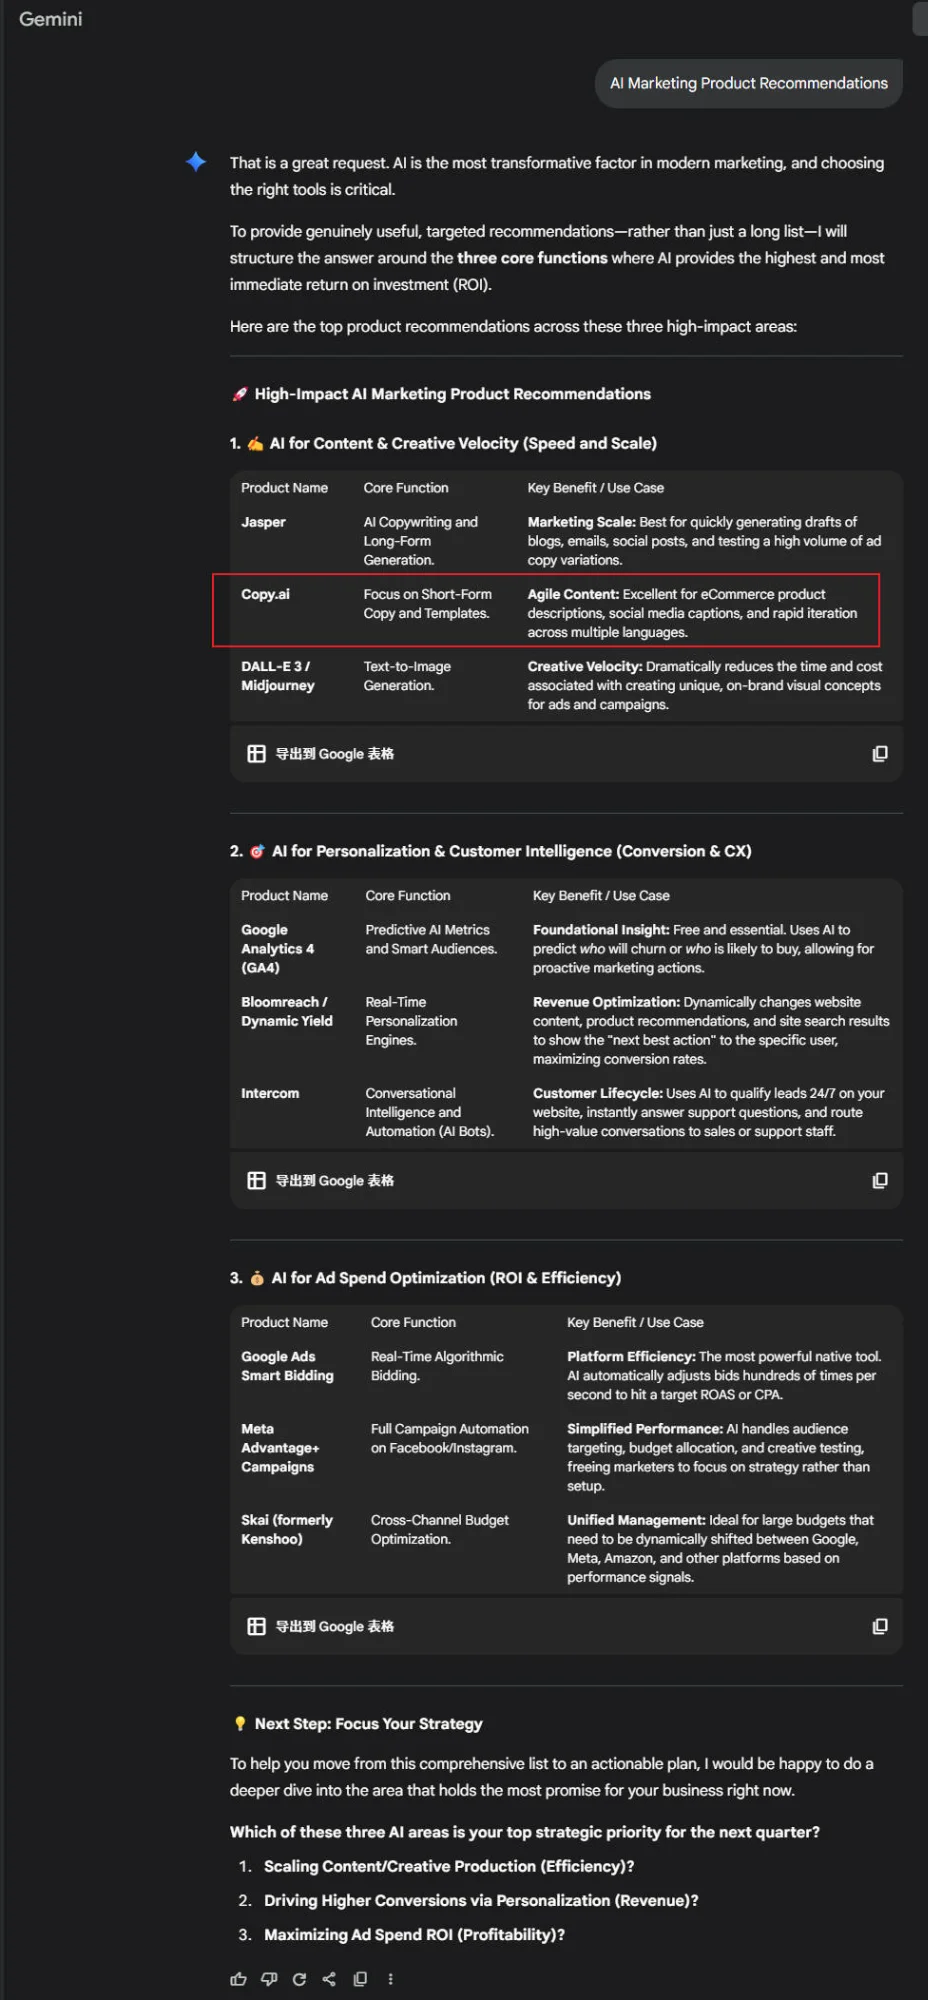Click the copy icon of the Ad Spend table
Screen dimensions: 928x2000
[880, 1626]
